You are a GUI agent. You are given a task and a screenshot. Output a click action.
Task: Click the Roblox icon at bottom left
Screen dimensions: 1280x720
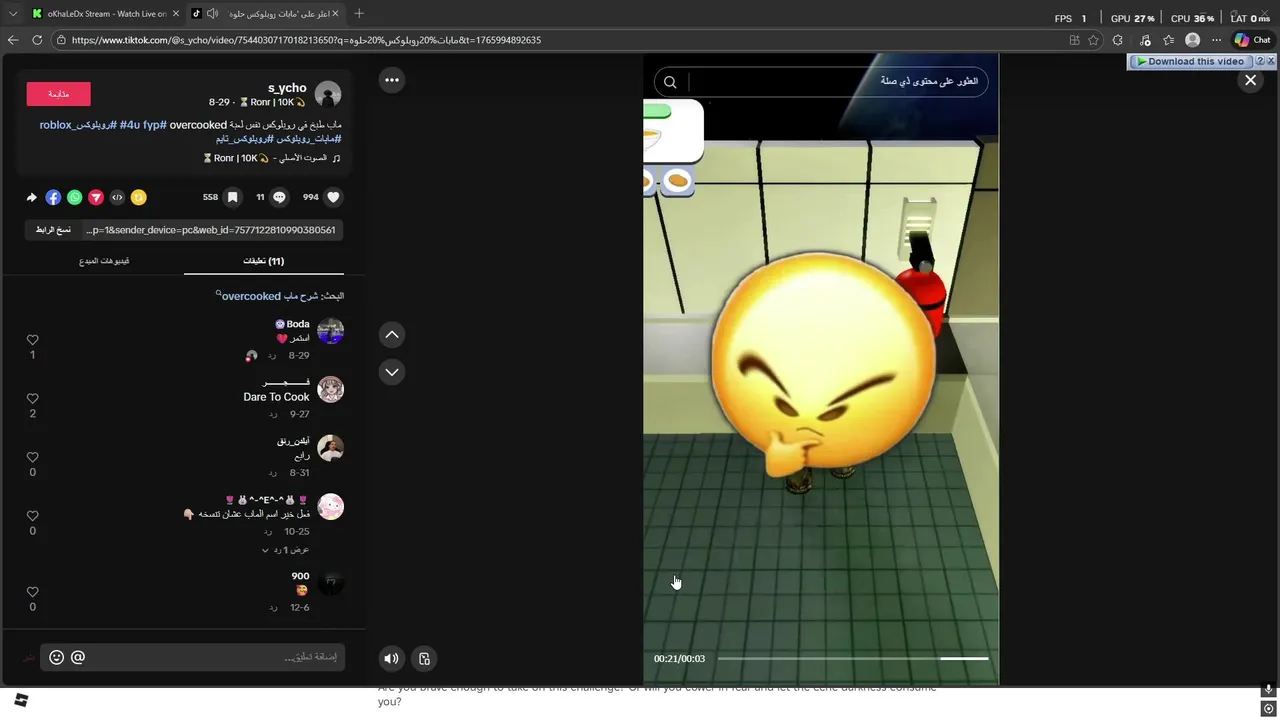point(21,700)
